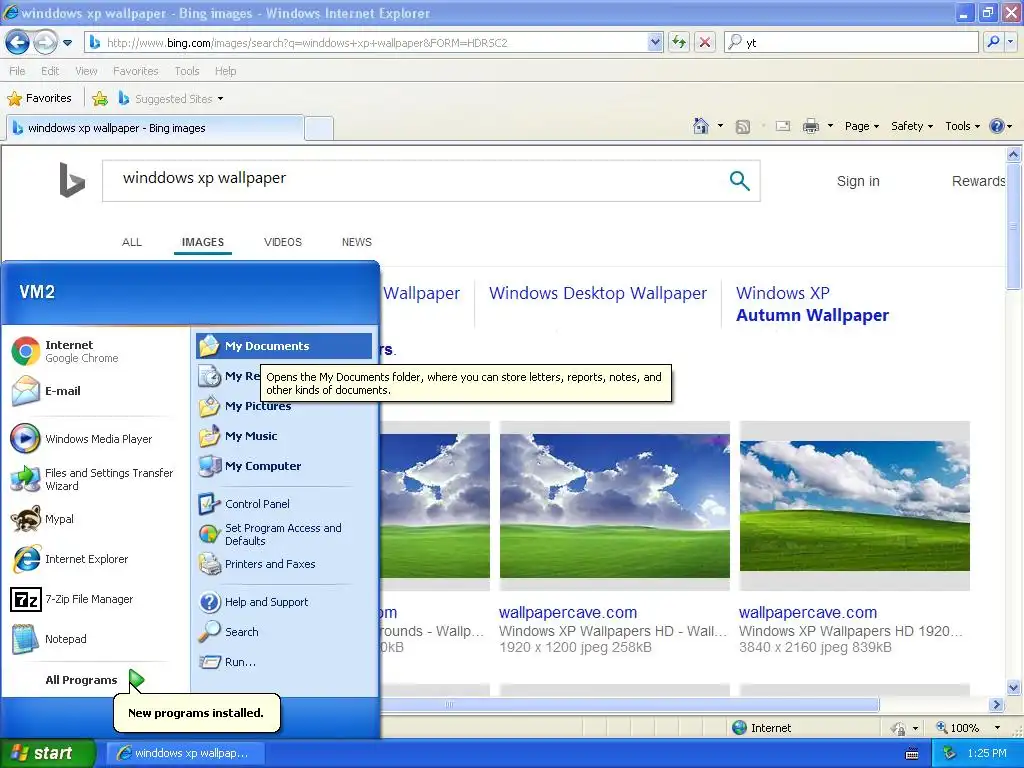Open the Run dialog
Screen dimensions: 1024x768
pos(284,662)
